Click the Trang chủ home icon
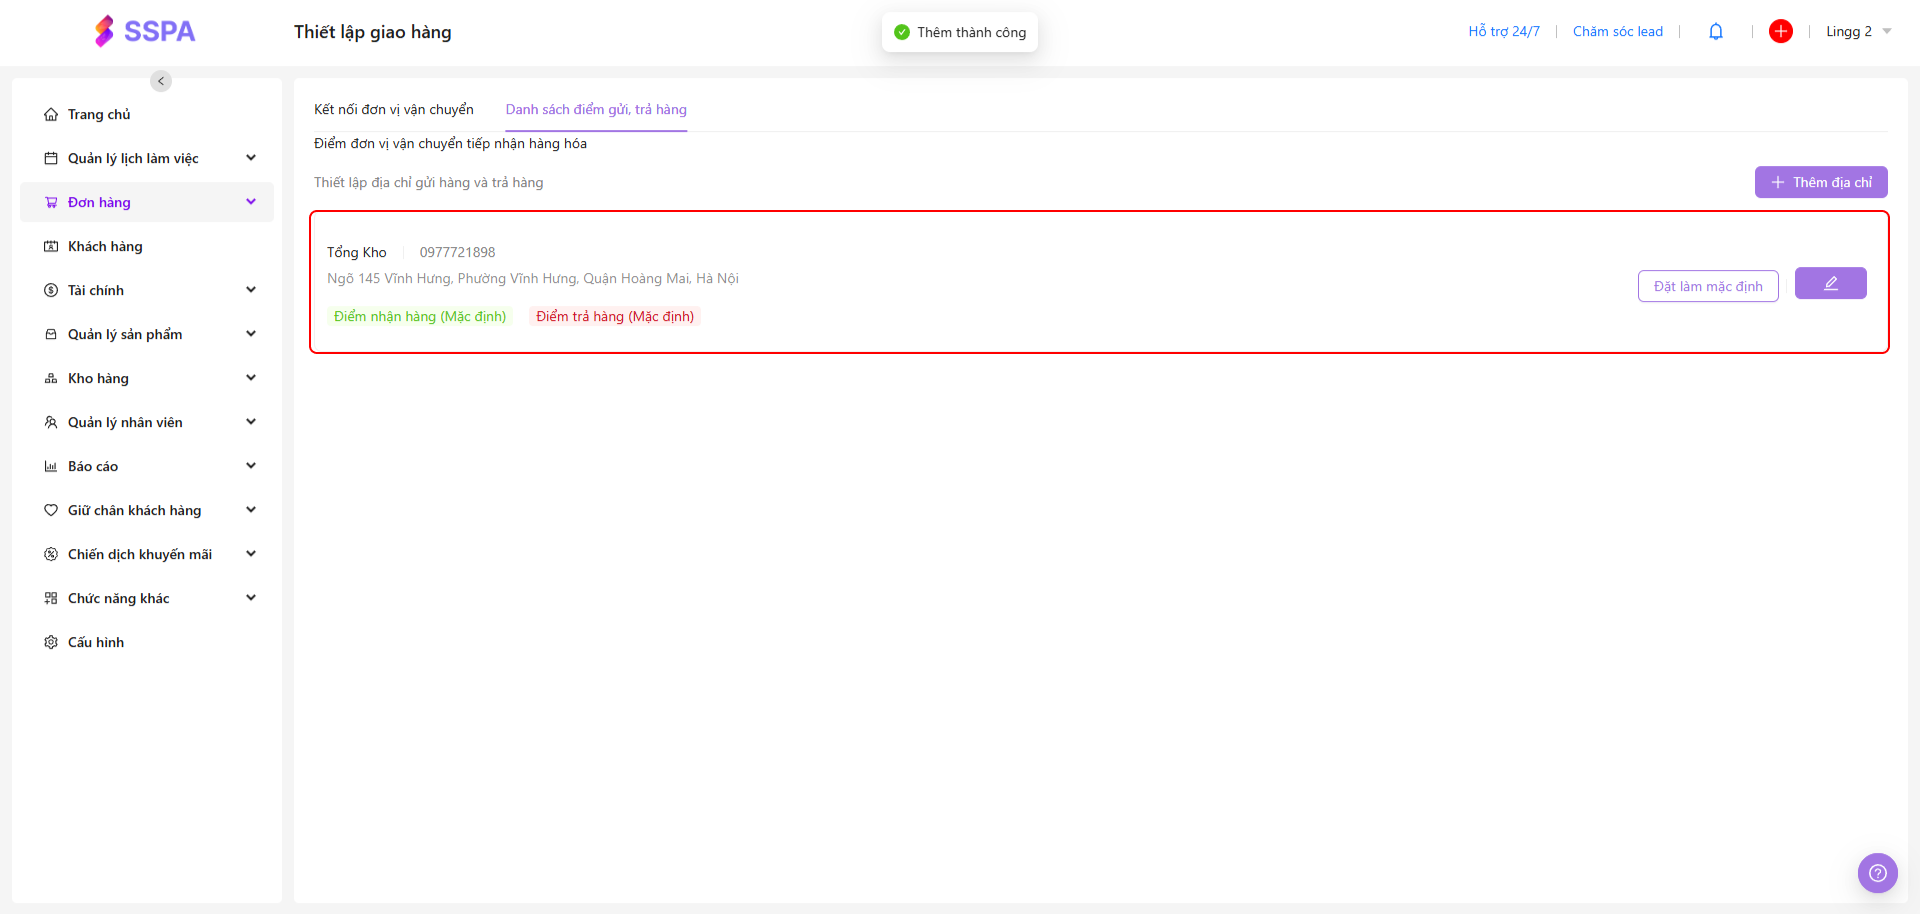This screenshot has height=914, width=1920. [x=51, y=115]
